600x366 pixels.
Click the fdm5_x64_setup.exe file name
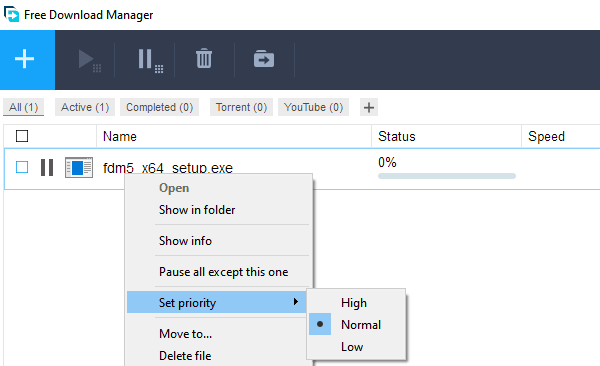click(168, 168)
